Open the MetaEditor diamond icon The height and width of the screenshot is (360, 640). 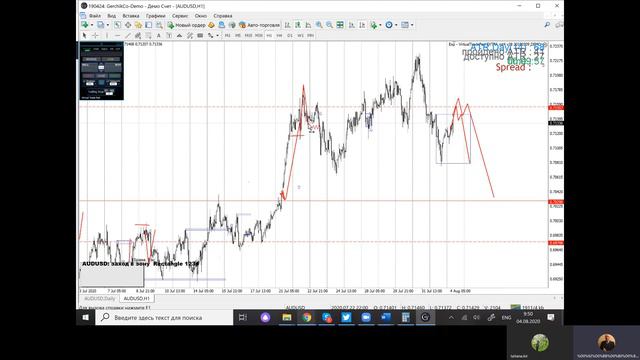pyautogui.click(x=211, y=25)
